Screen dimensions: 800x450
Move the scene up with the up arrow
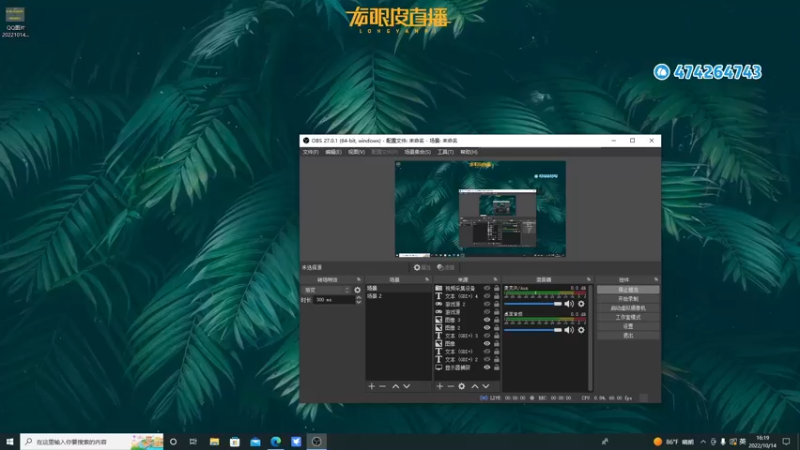pyautogui.click(x=395, y=386)
